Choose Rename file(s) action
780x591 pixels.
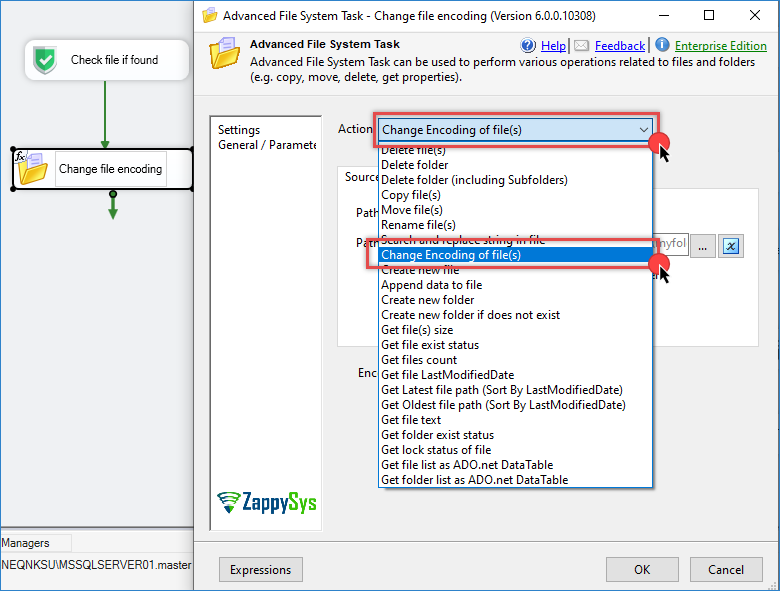coord(515,225)
